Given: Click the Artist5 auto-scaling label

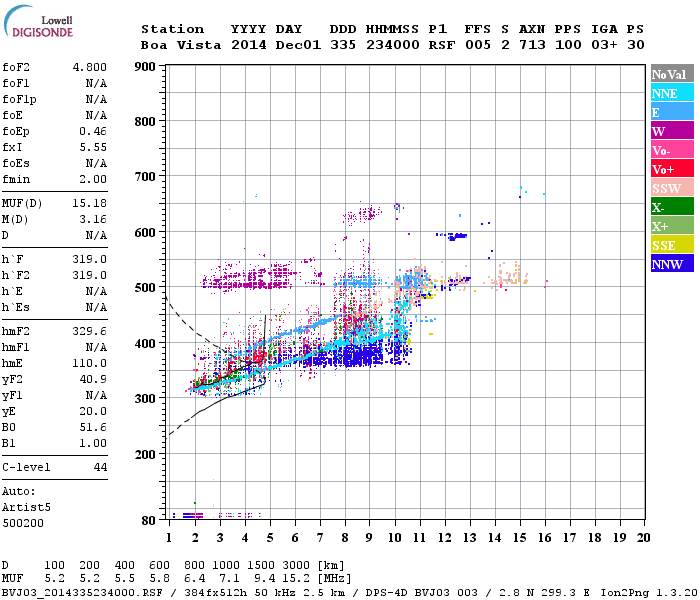Looking at the screenshot, I should point(26,508).
